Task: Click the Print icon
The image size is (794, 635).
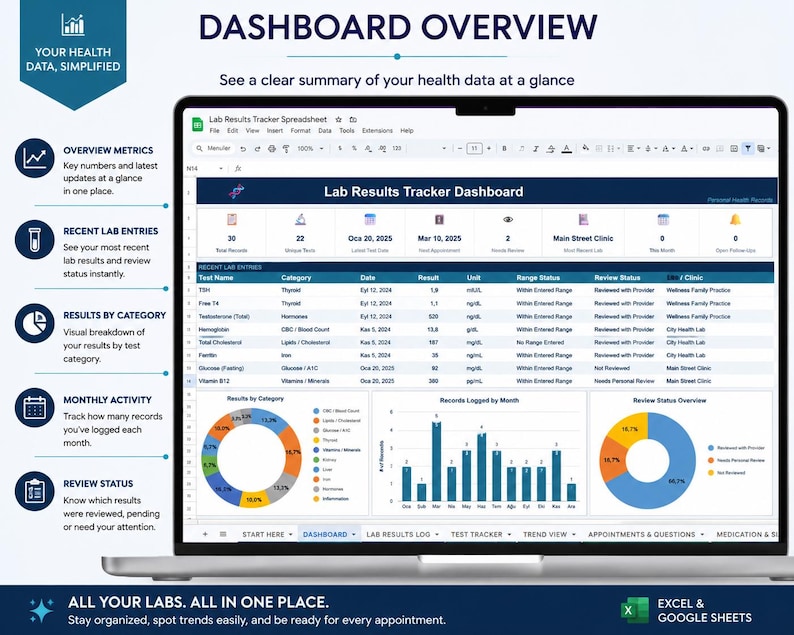Action: pos(272,149)
